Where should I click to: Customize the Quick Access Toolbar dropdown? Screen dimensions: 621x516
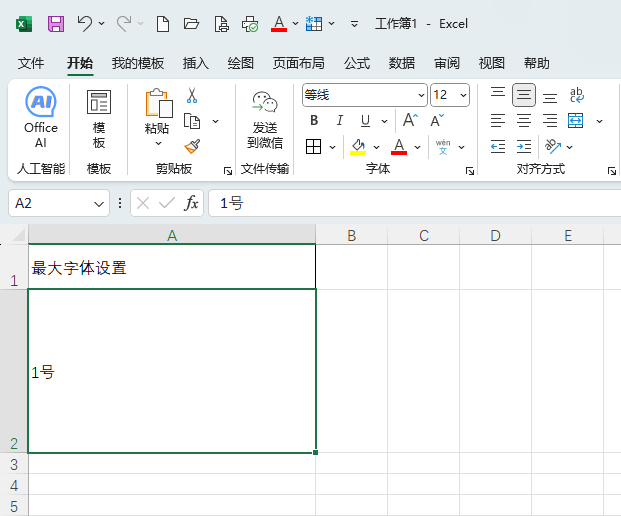point(354,24)
